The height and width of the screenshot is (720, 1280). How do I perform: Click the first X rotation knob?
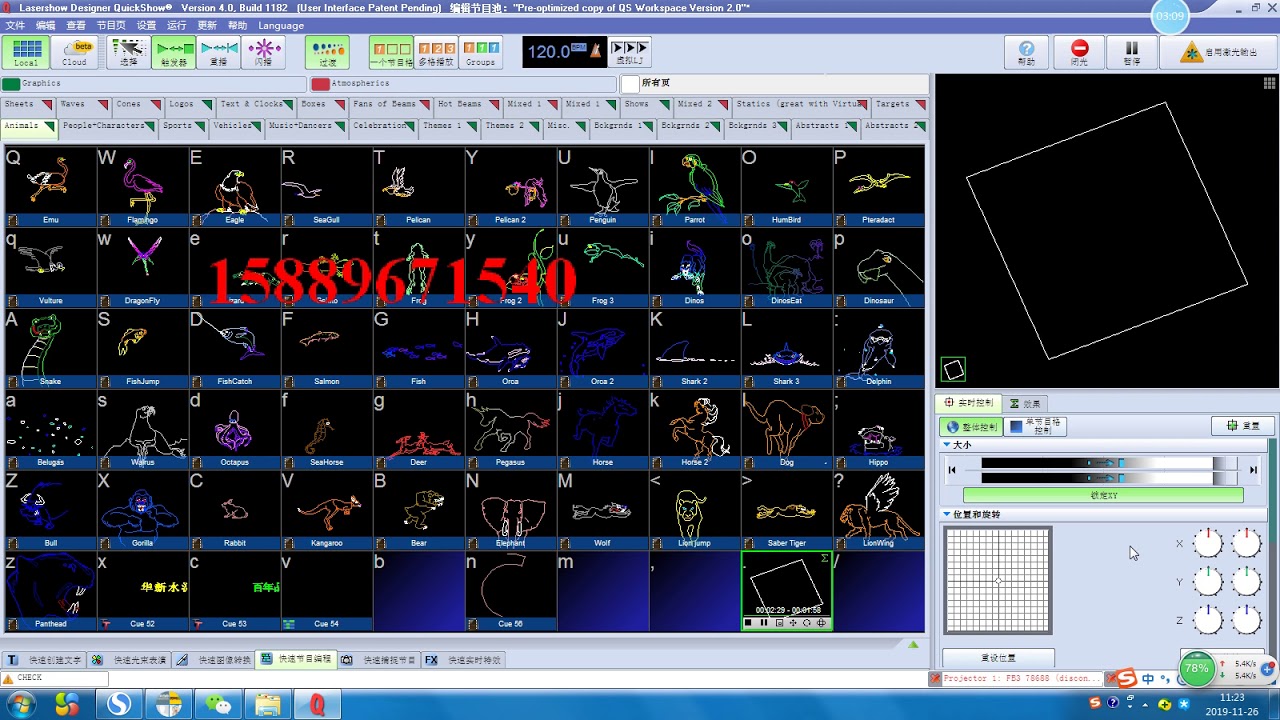click(1208, 543)
